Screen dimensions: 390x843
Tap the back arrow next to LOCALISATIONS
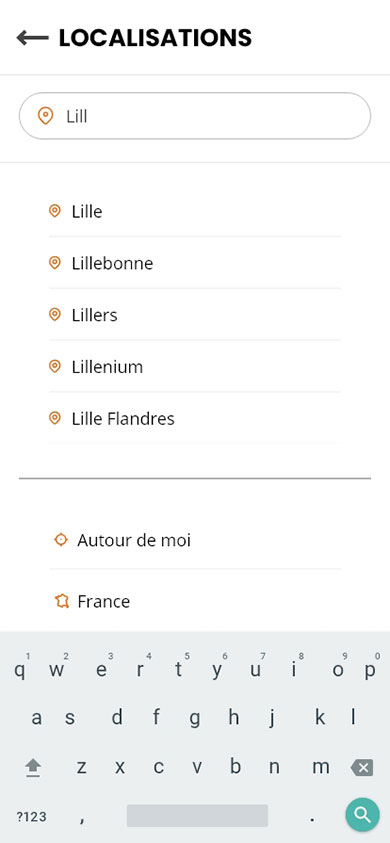[x=32, y=38]
